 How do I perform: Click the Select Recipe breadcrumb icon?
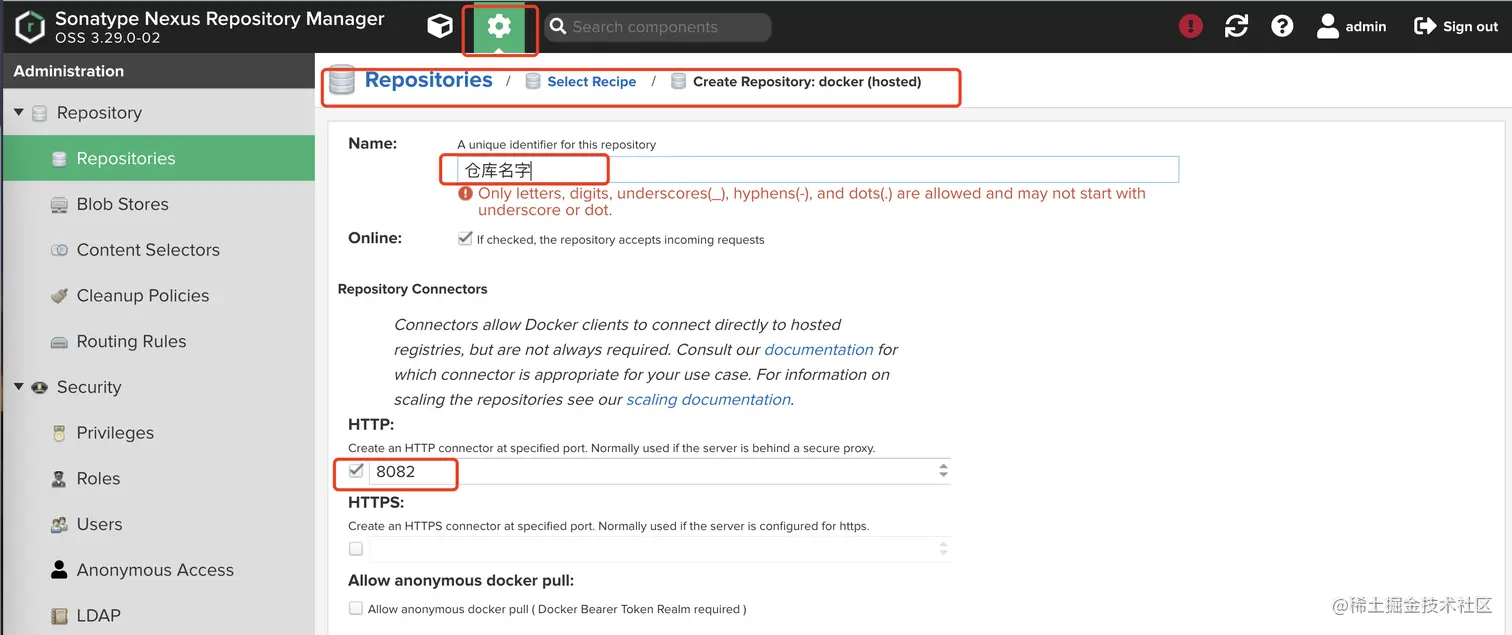click(533, 81)
